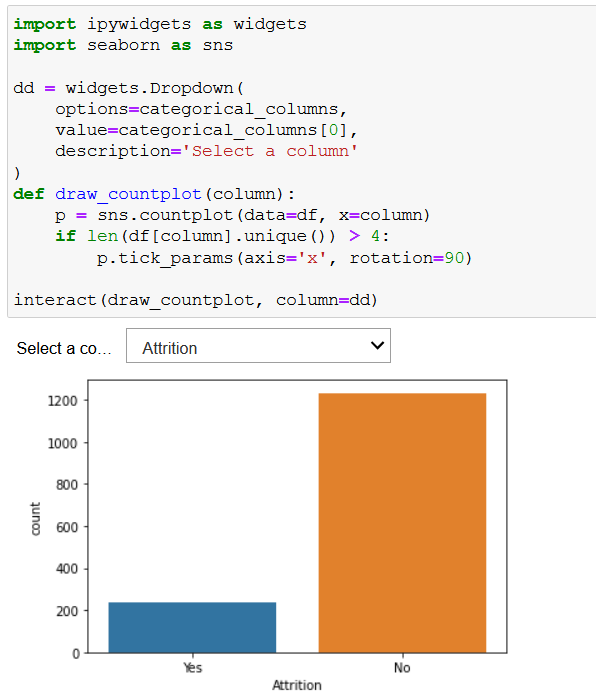
Task: Click the 1200 y-axis tick label
Action: [x=63, y=401]
